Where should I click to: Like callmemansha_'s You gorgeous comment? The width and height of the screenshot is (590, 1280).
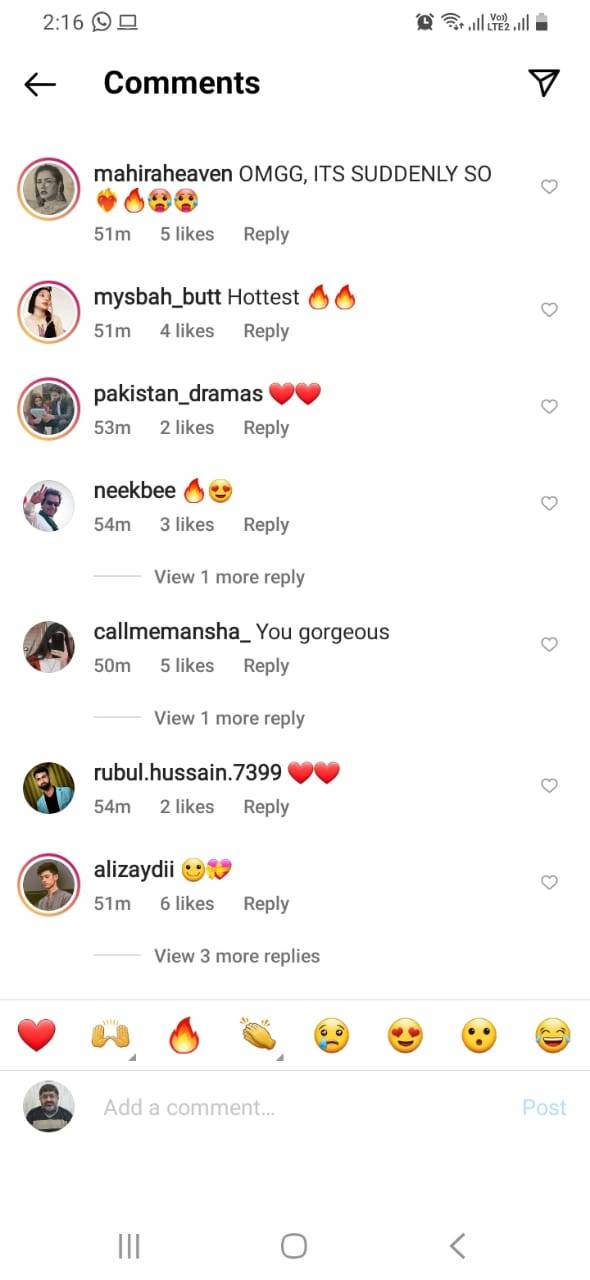coord(549,645)
